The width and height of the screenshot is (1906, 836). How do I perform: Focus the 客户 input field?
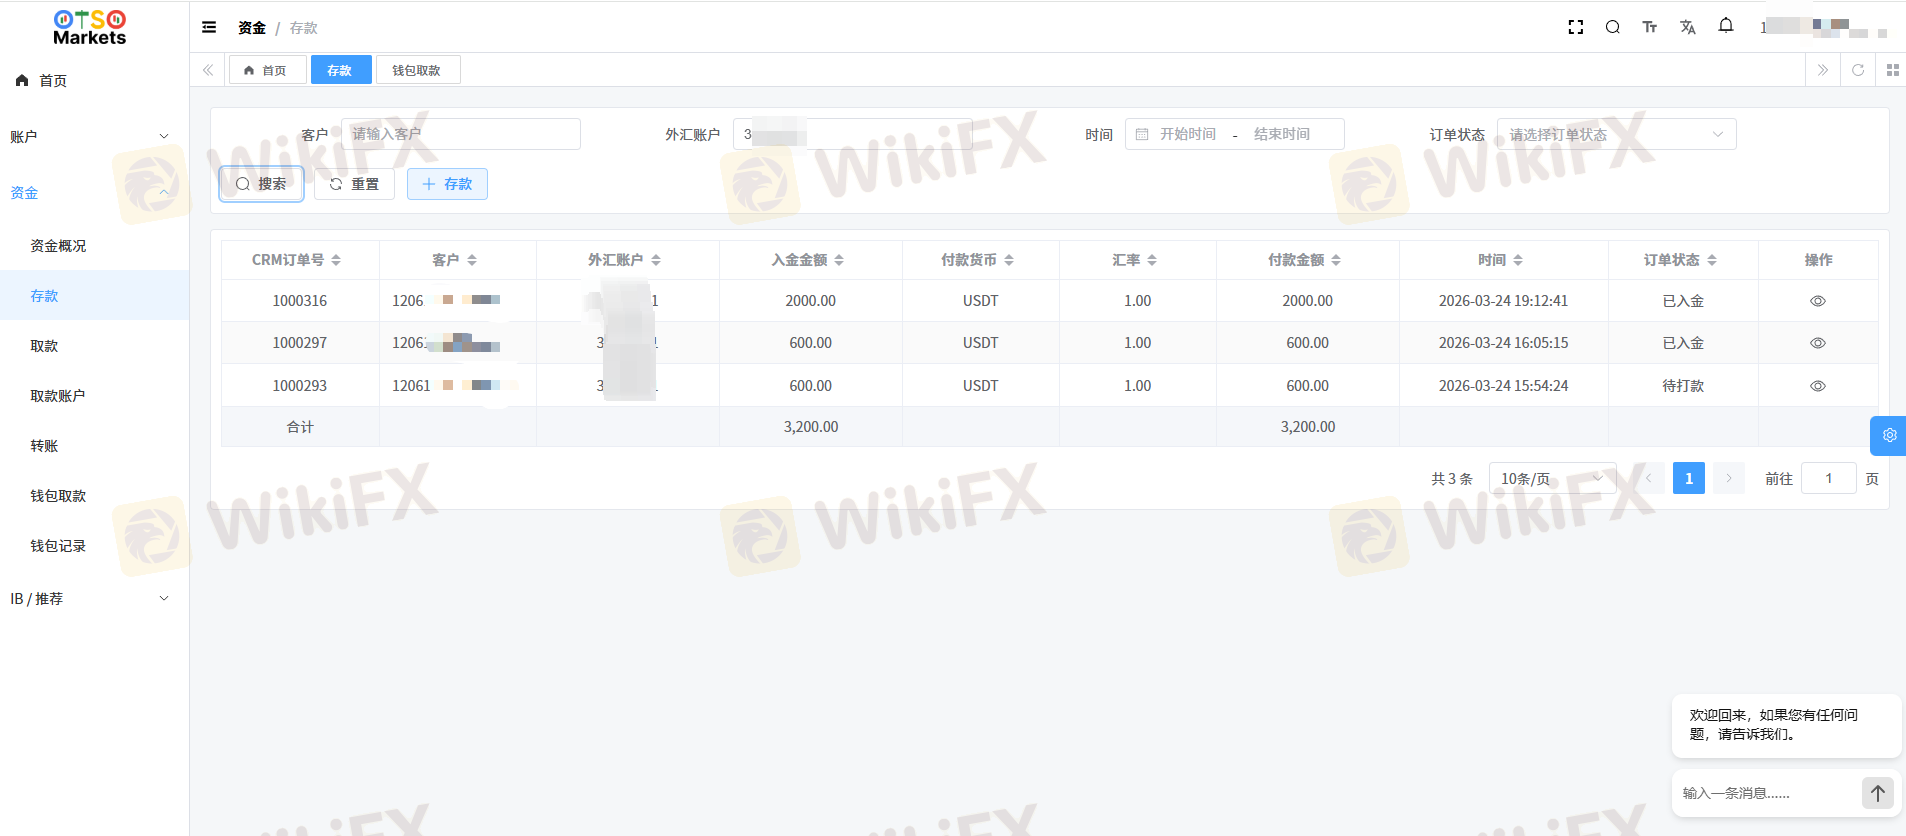460,134
